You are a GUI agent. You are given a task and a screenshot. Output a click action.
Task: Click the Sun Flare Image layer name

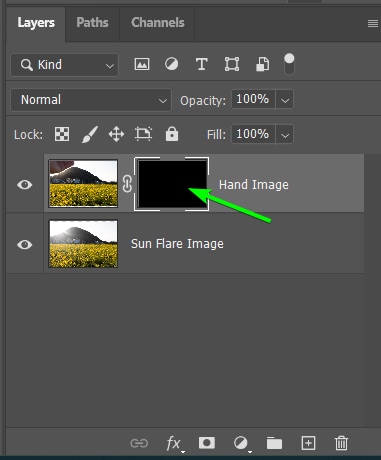[177, 244]
